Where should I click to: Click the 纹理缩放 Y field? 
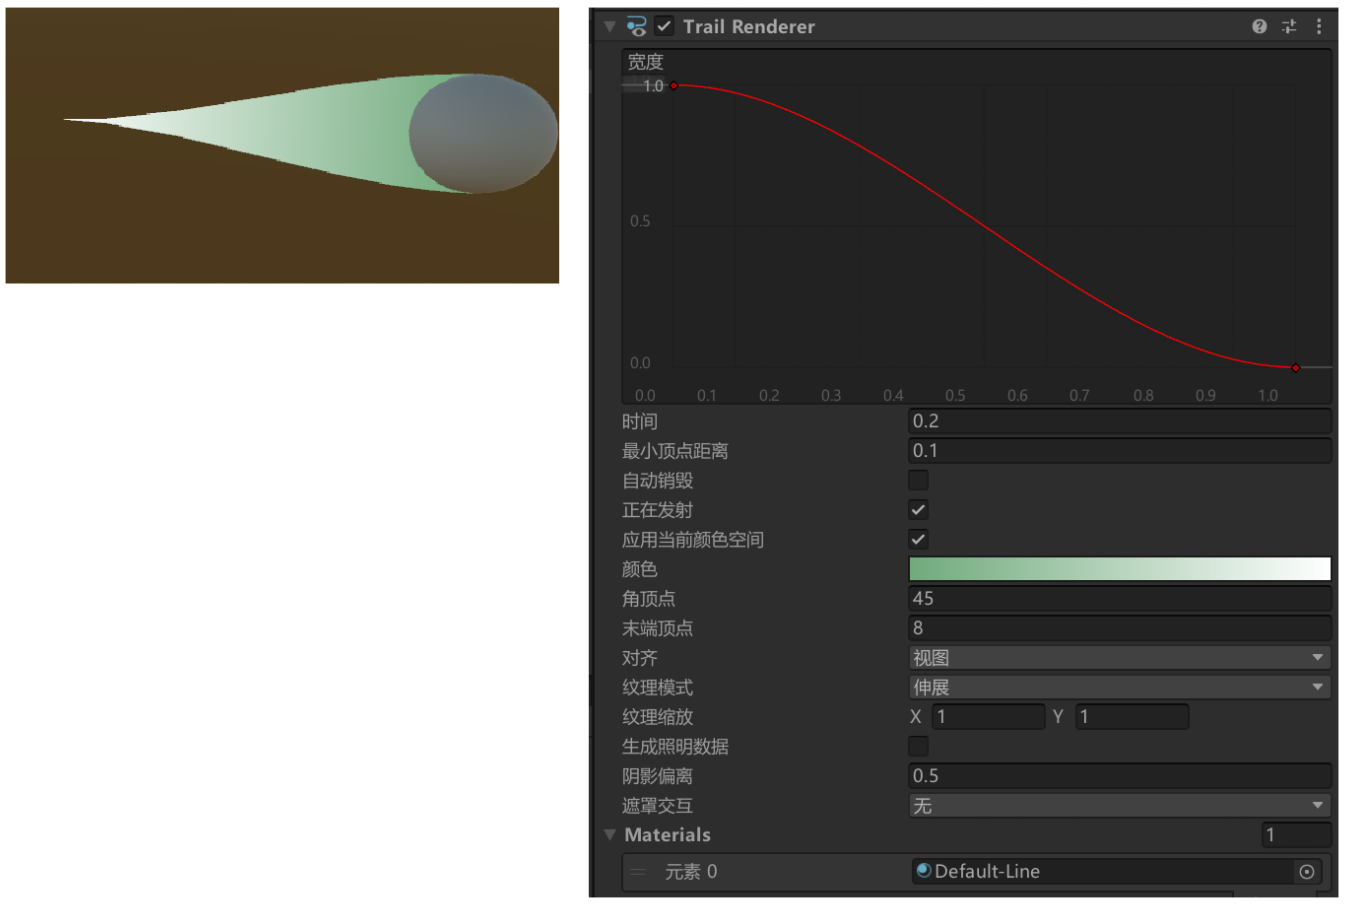coord(1132,717)
